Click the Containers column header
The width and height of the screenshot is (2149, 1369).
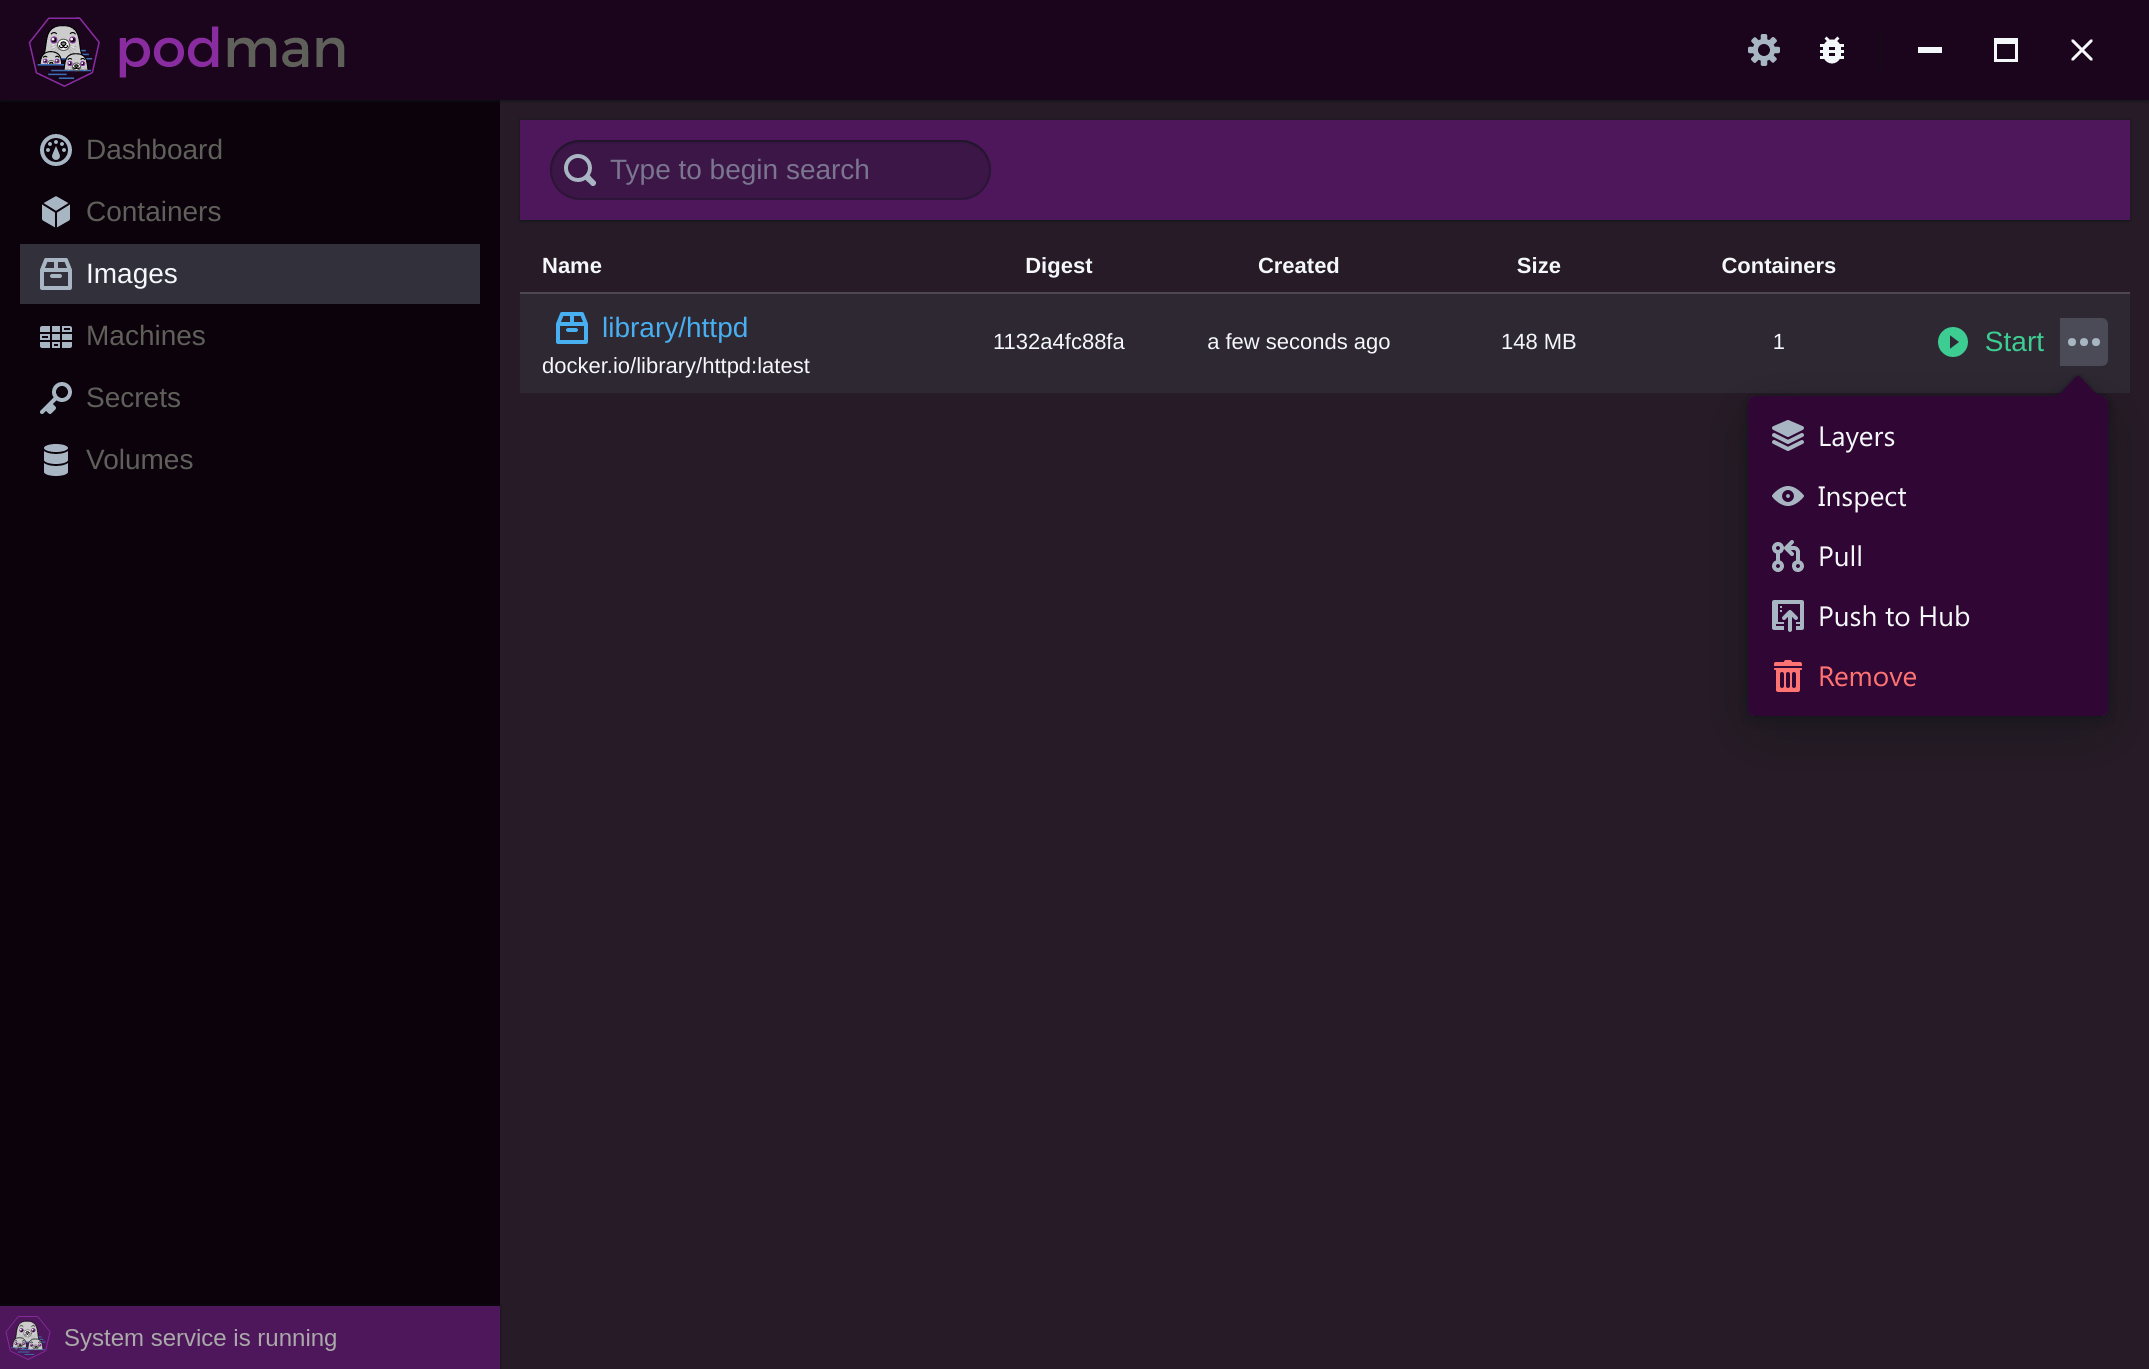pos(1778,266)
